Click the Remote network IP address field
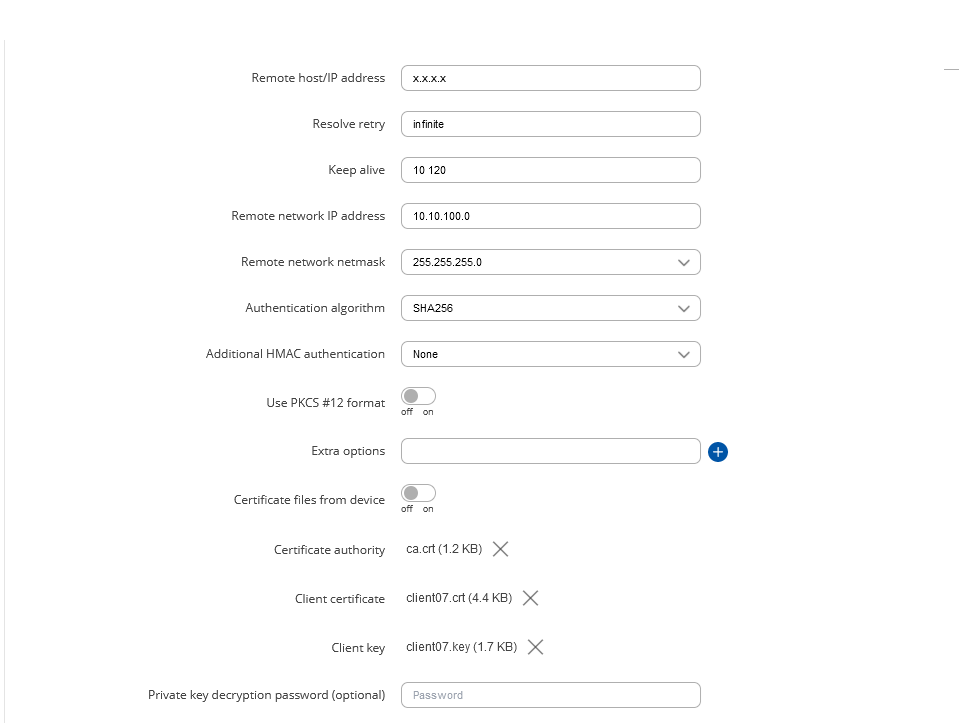Viewport: 959px width, 724px height. pos(550,216)
